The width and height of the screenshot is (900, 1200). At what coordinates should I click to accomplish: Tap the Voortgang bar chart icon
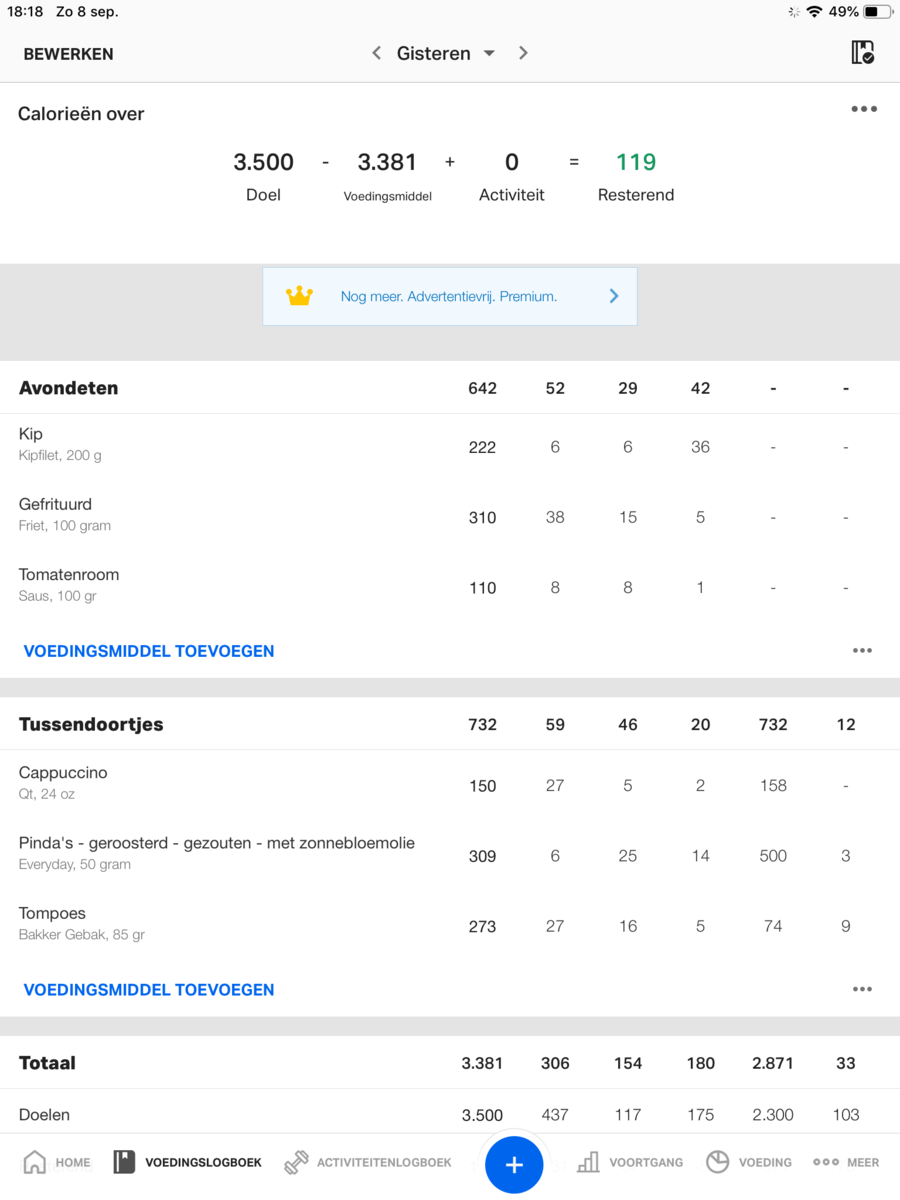589,1162
